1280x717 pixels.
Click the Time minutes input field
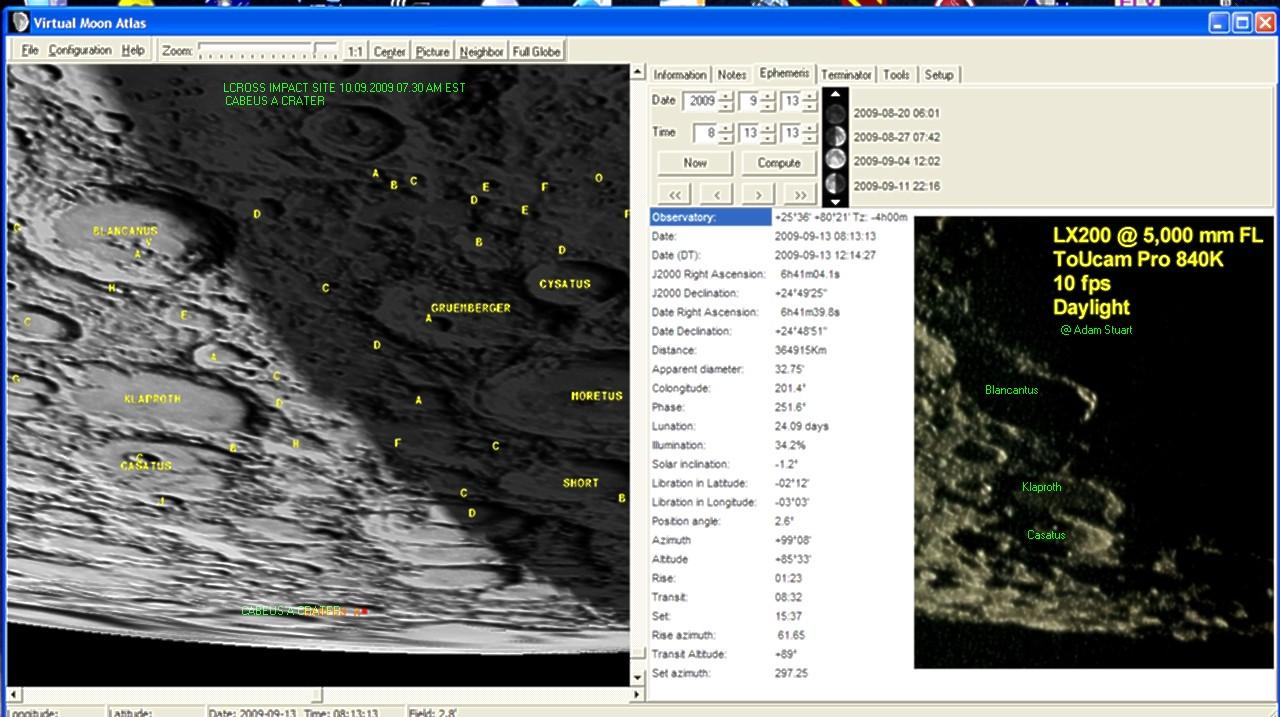(x=751, y=133)
